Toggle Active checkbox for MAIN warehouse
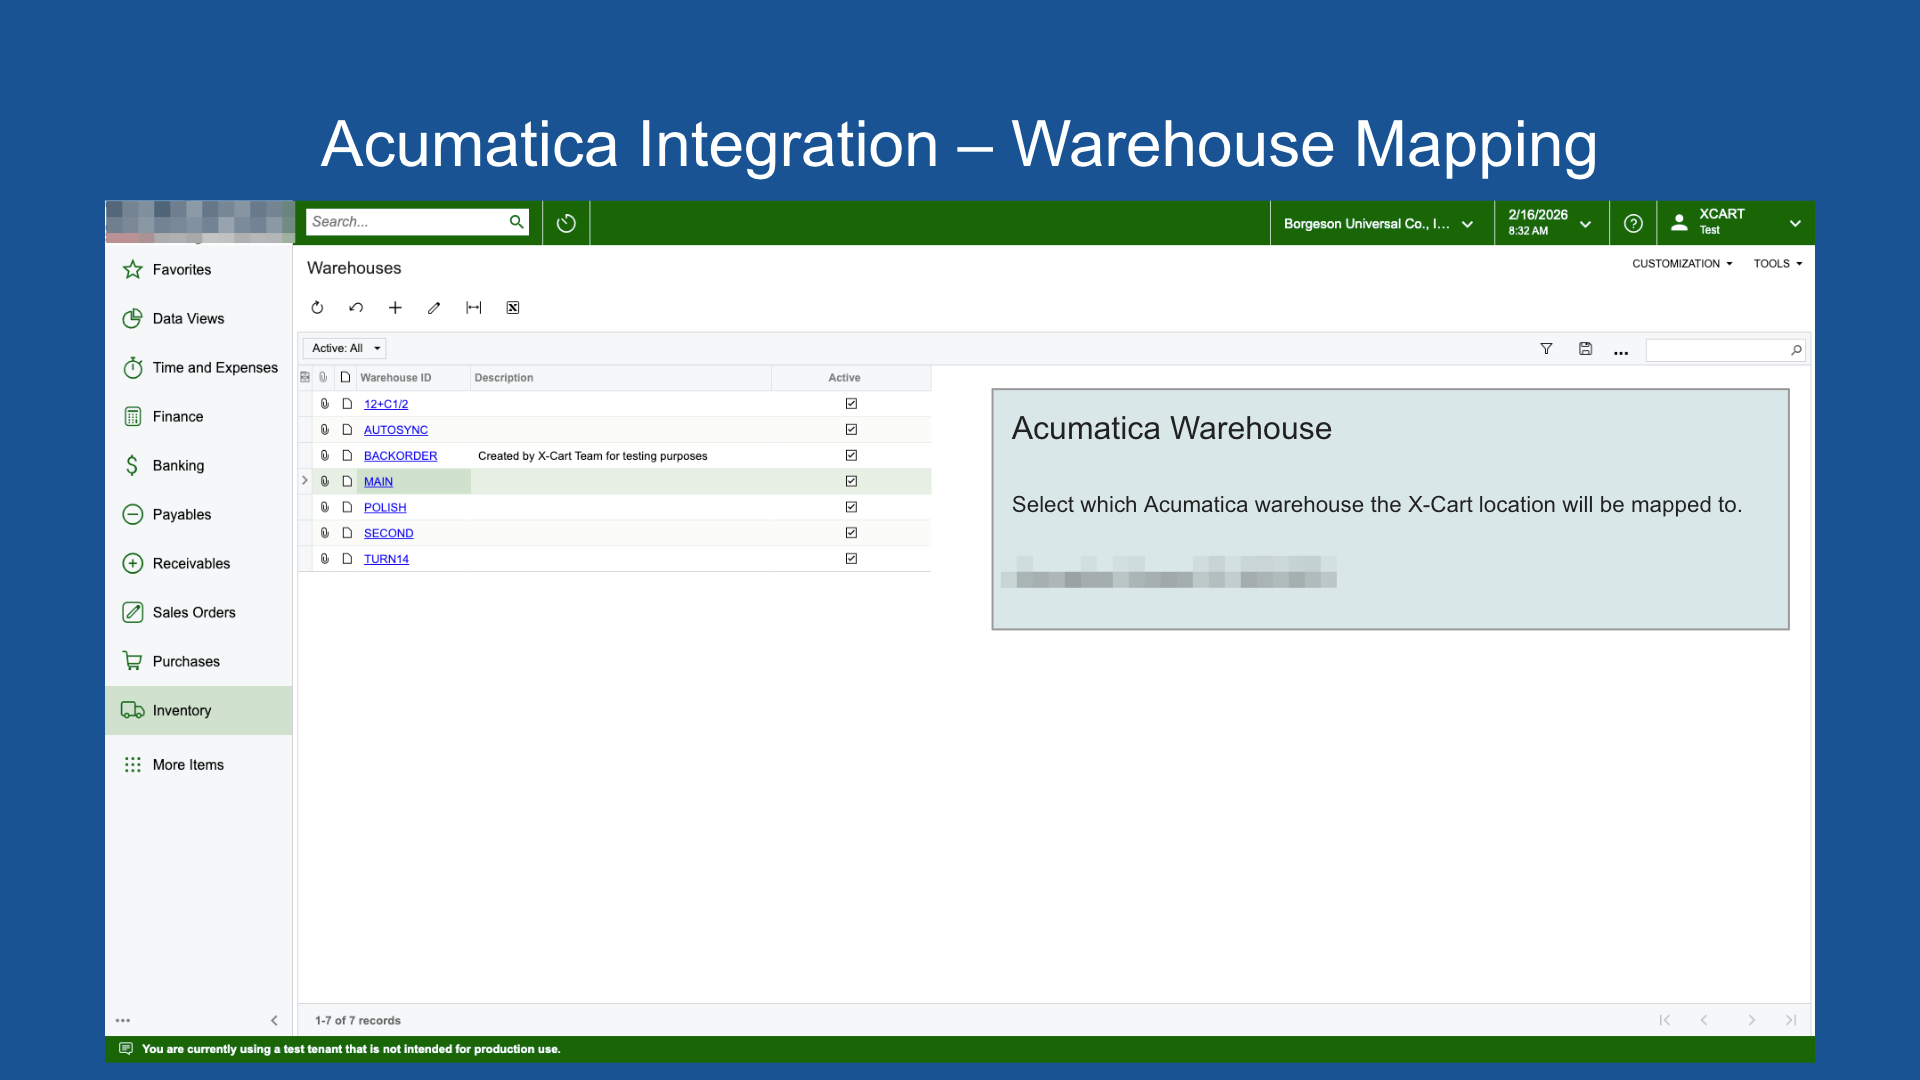Screen dimensions: 1920x1080 851,482
